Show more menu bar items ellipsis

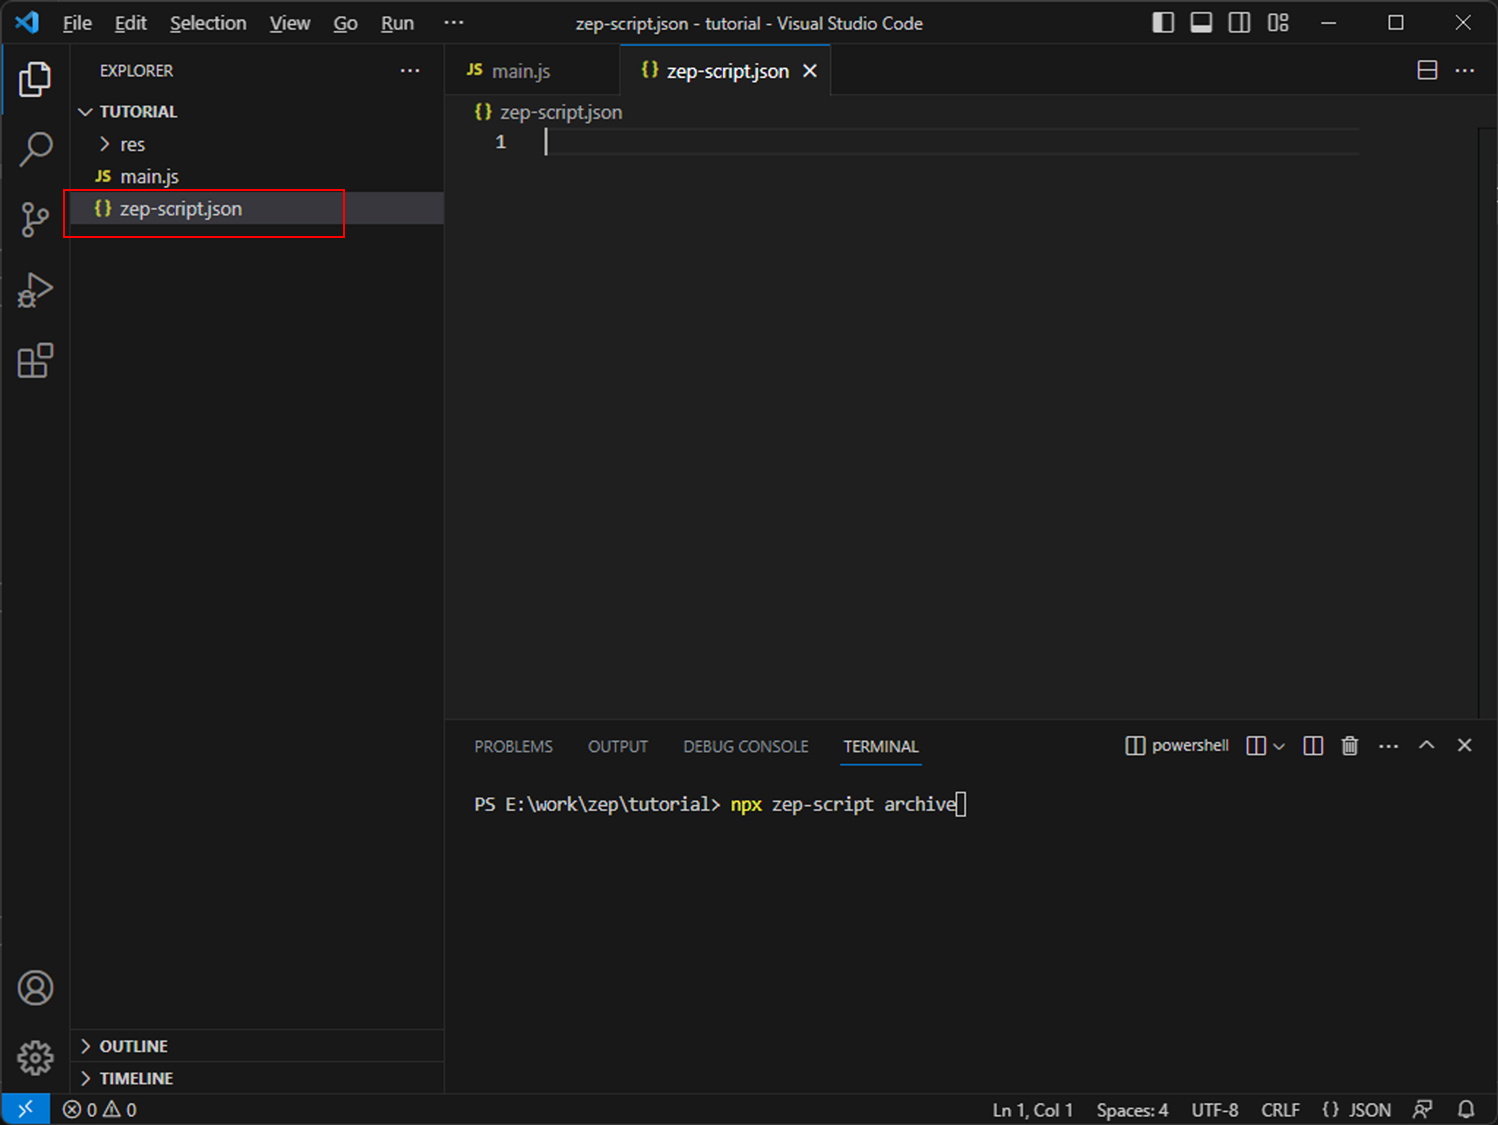(x=454, y=22)
